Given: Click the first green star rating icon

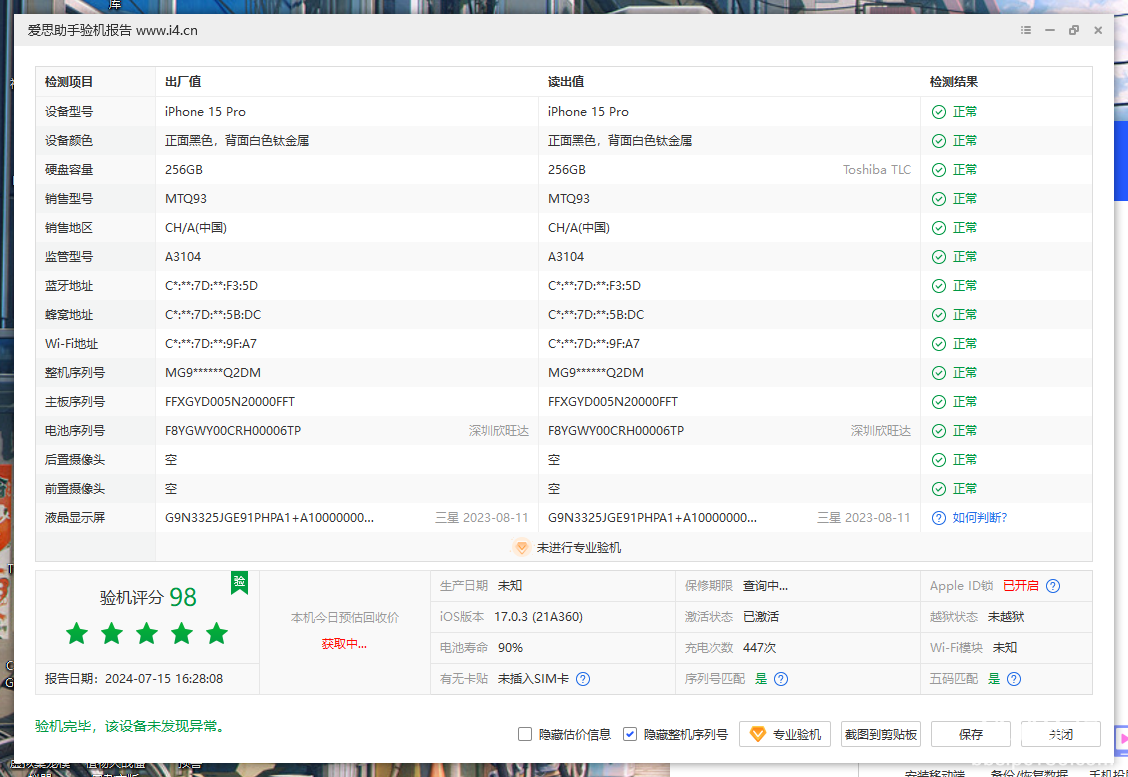Looking at the screenshot, I should coord(77,634).
